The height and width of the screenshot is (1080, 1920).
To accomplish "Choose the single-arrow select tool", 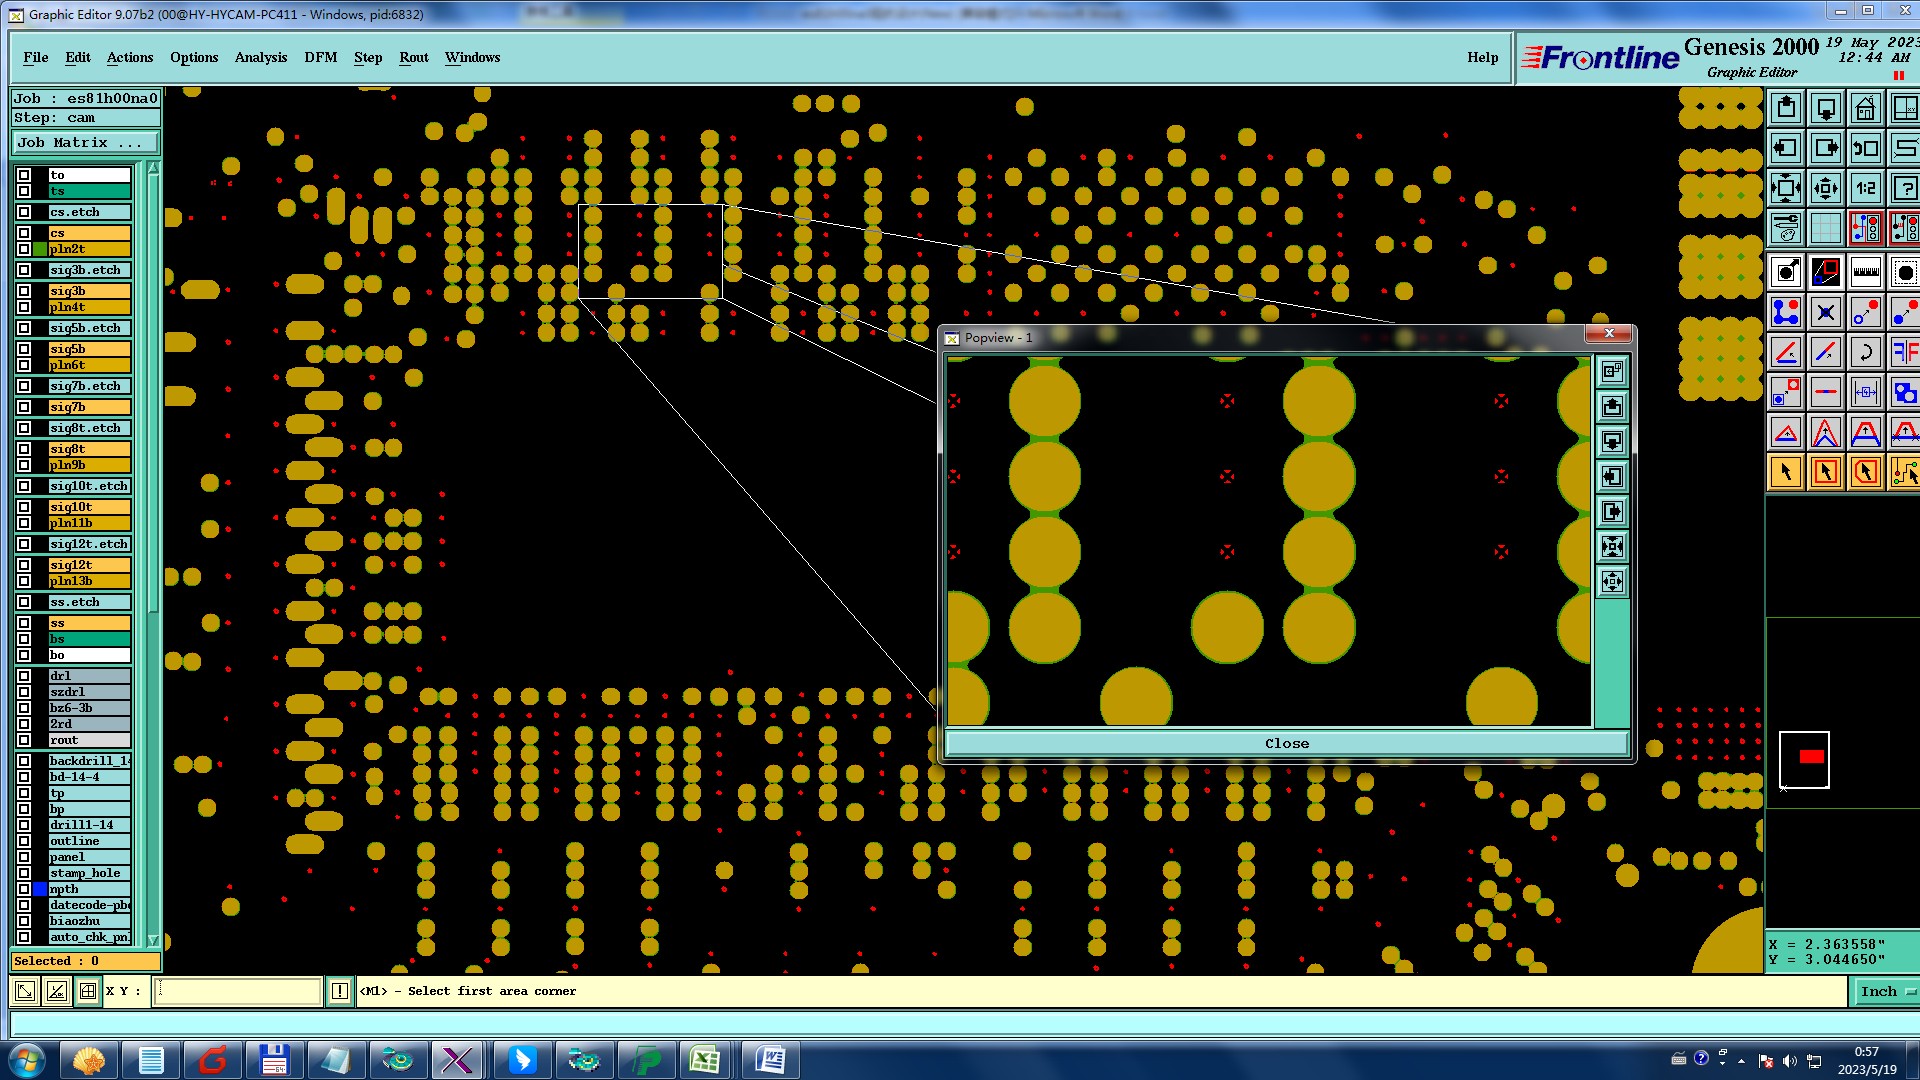I will 1785,472.
